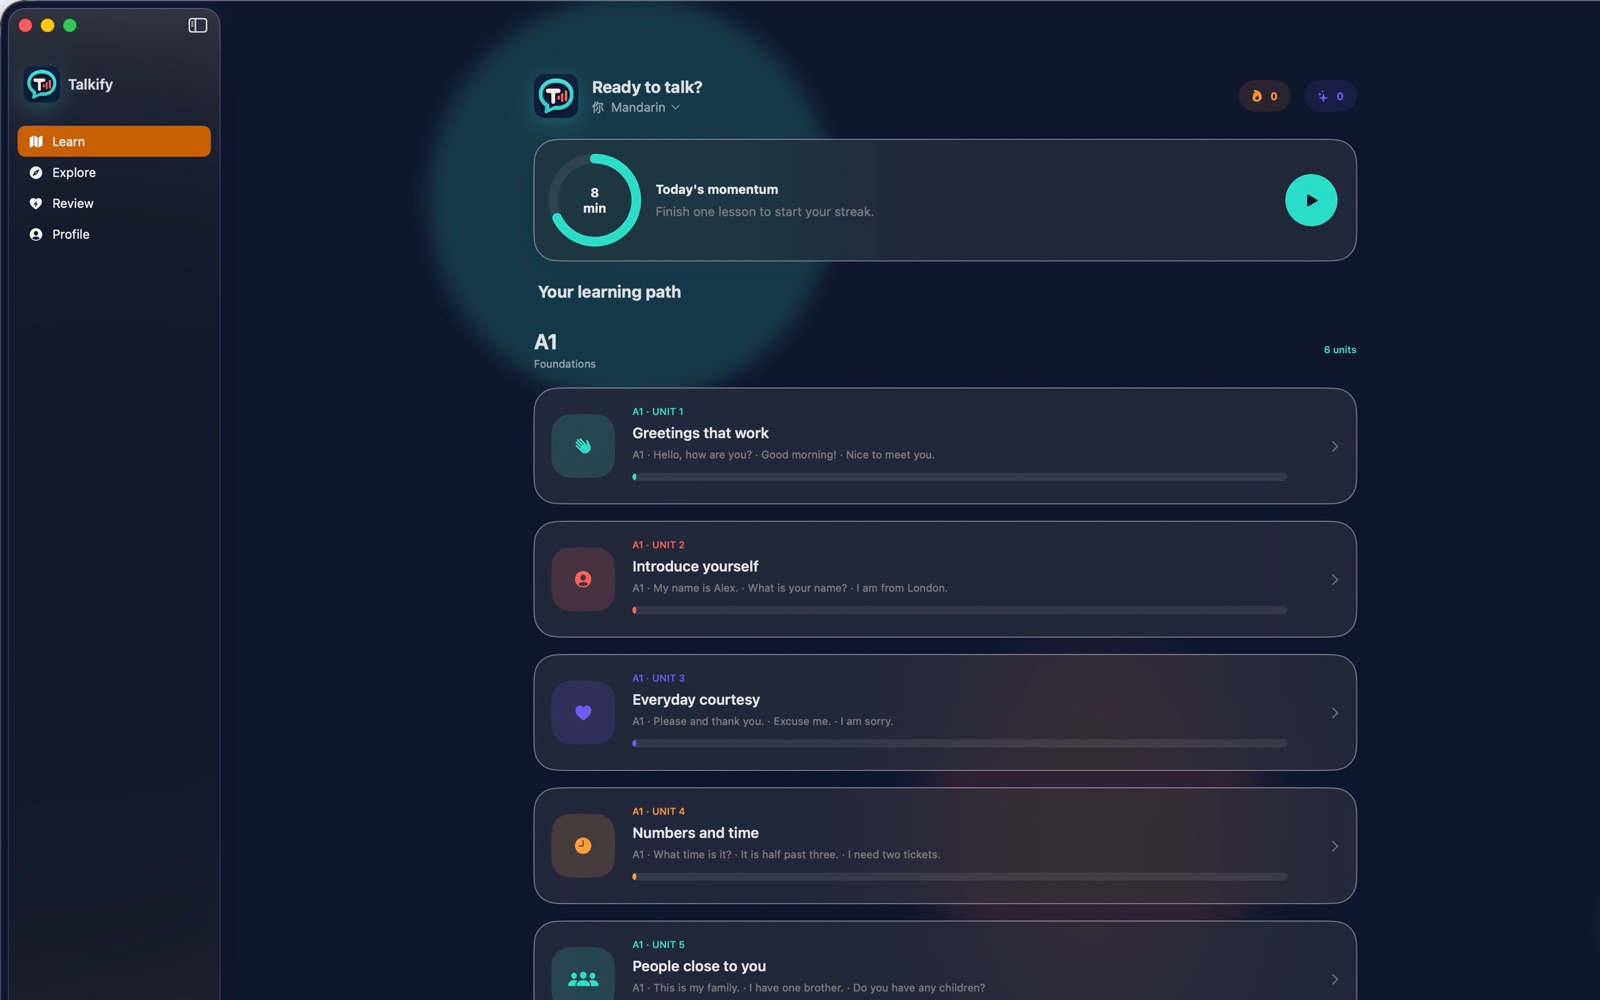The image size is (1600, 1000).
Task: Click the Talkify app name in the sidebar
Action: (x=90, y=85)
